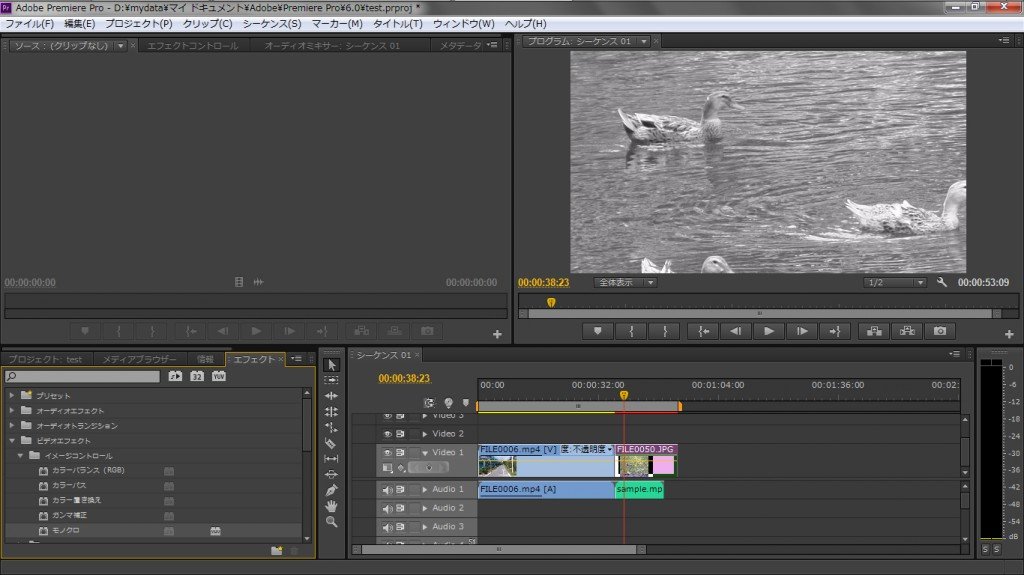Open the Program monitor button editor plus
1024x575 pixels.
click(1009, 334)
